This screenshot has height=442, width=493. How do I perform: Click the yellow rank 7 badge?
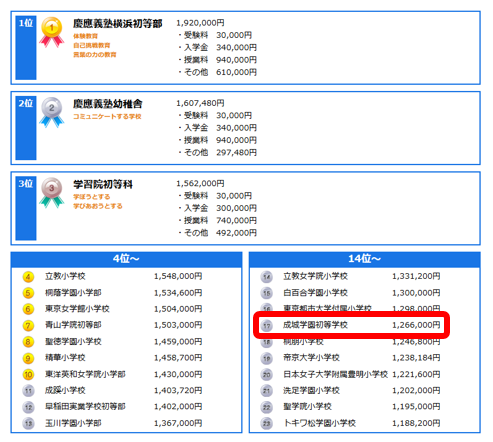tap(28, 325)
